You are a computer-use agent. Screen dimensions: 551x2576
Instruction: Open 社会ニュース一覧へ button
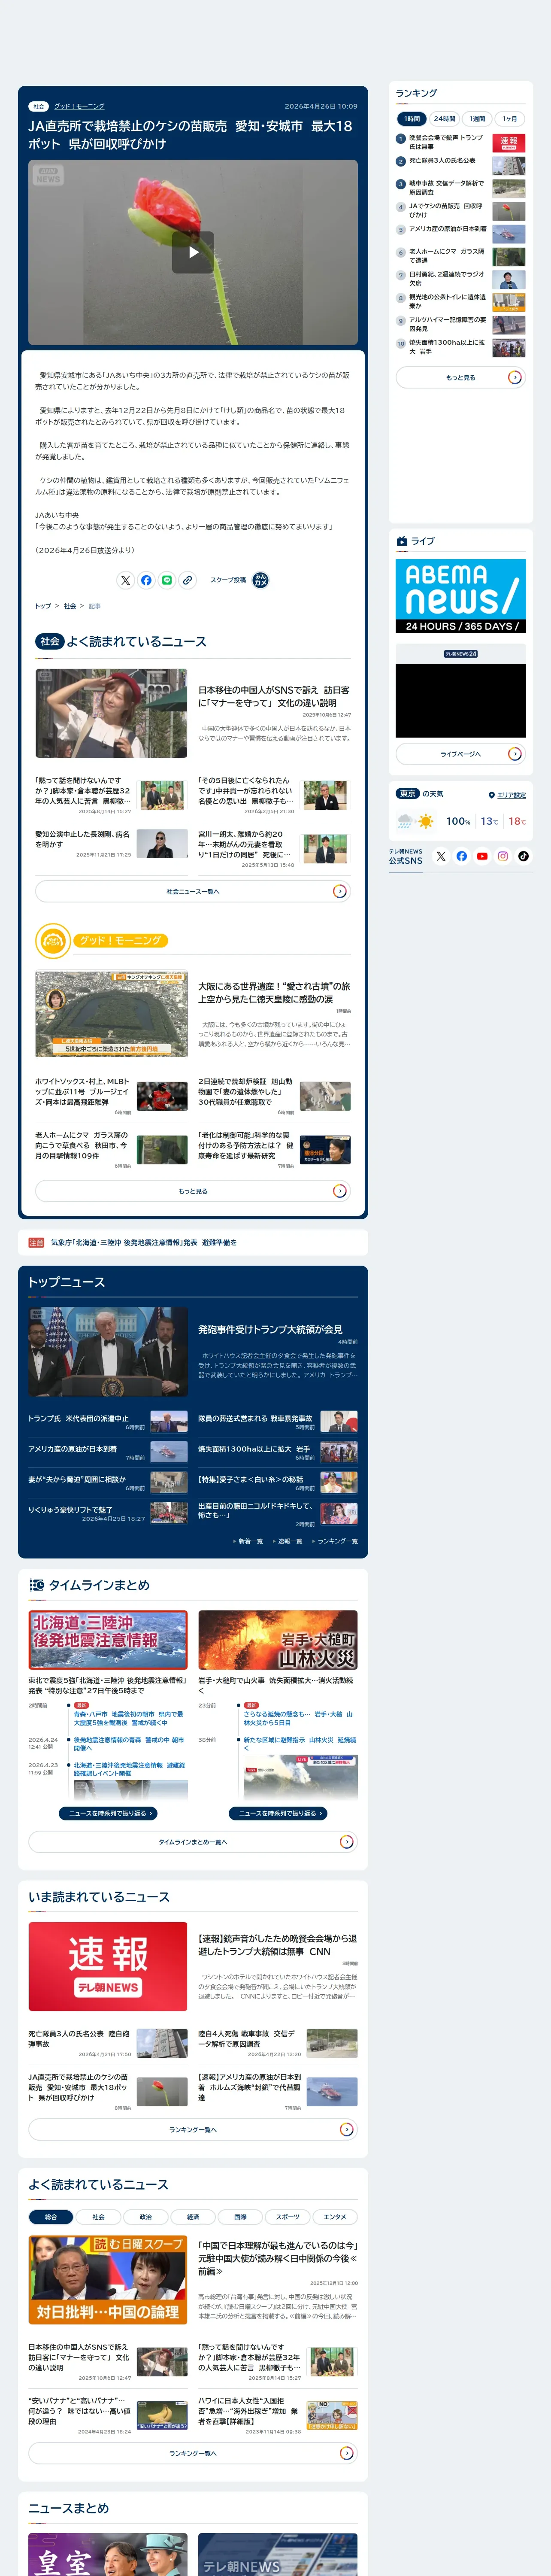[x=193, y=891]
